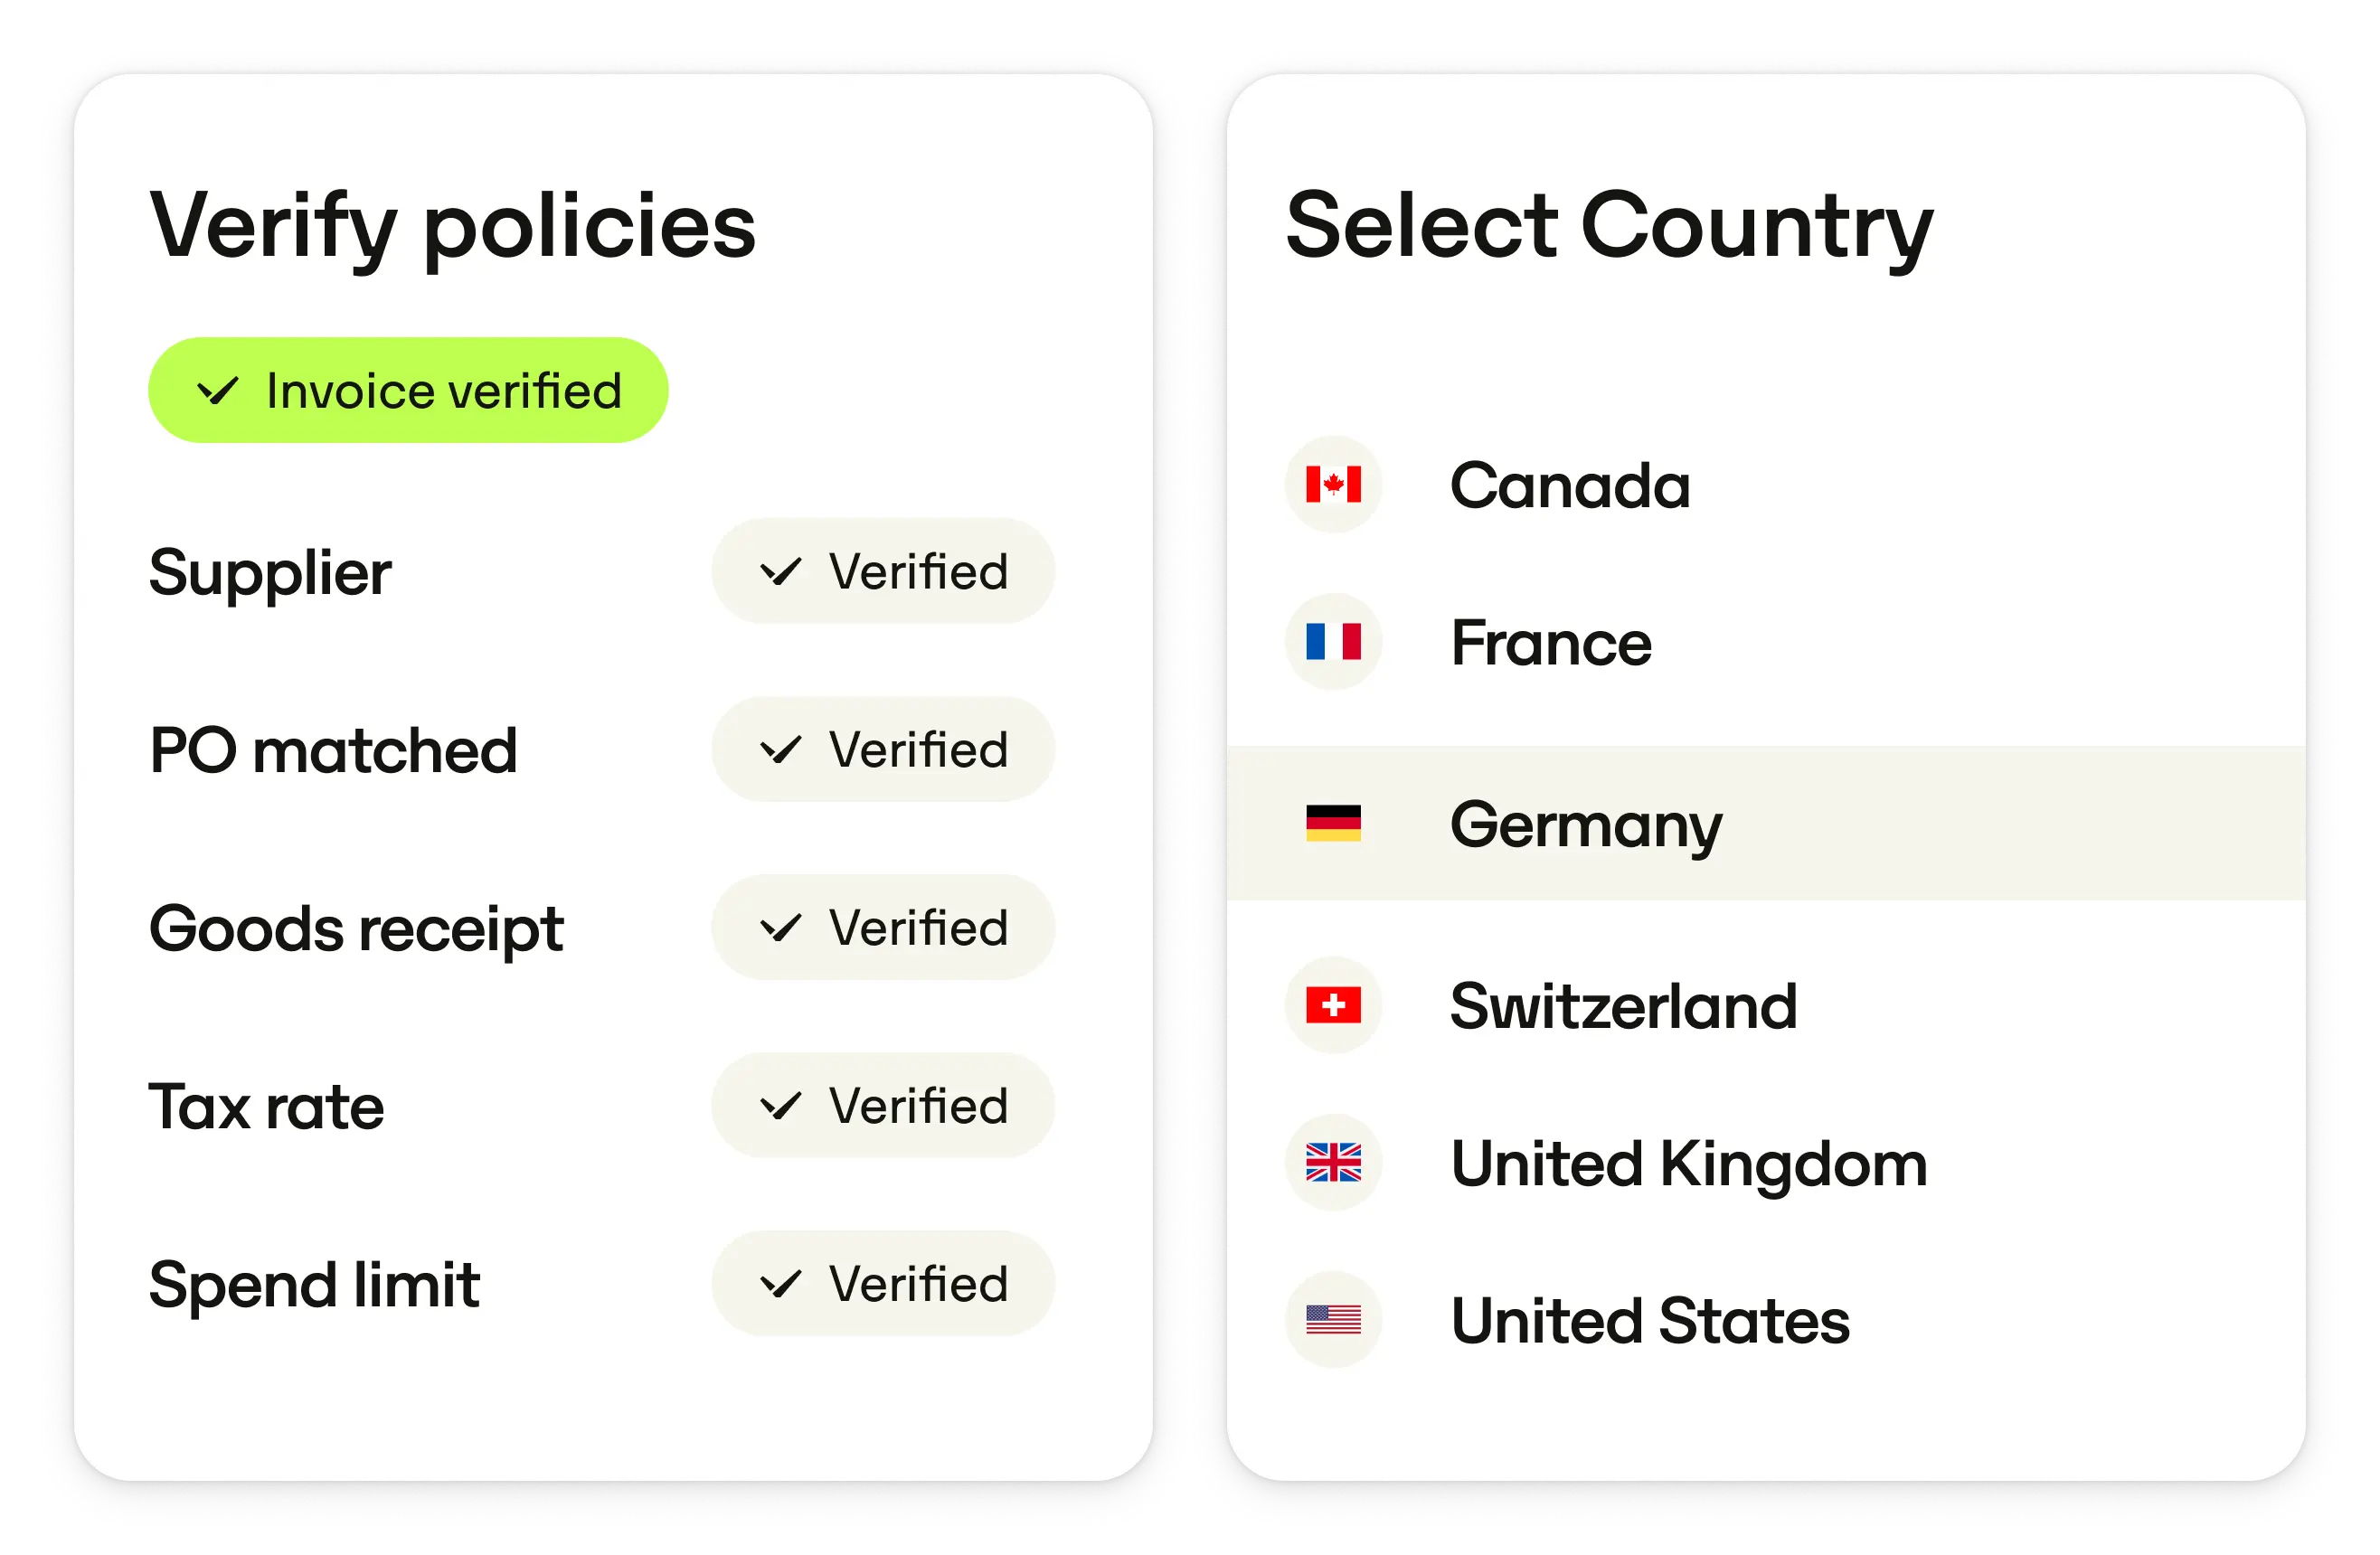Image resolution: width=2380 pixels, height=1555 pixels.
Task: Click the Canada flag icon
Action: pos(1333,485)
